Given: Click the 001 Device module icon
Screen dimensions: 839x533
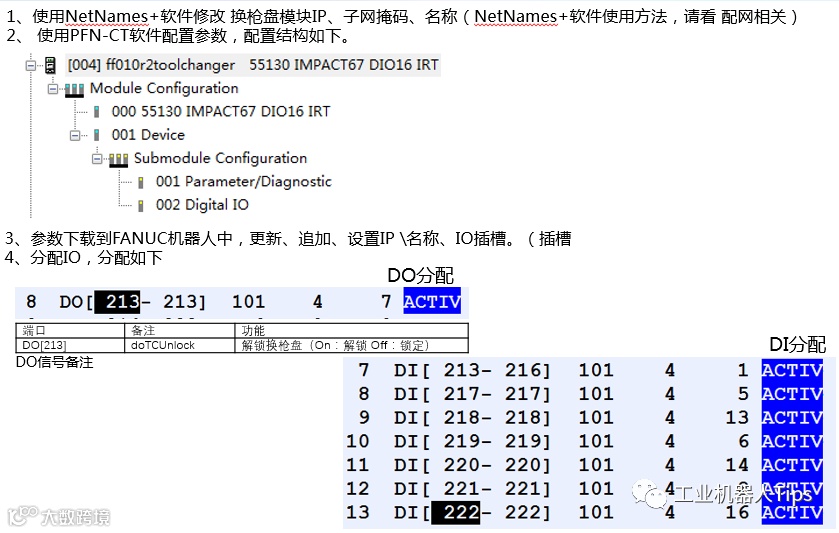Looking at the screenshot, I should coord(96,135).
